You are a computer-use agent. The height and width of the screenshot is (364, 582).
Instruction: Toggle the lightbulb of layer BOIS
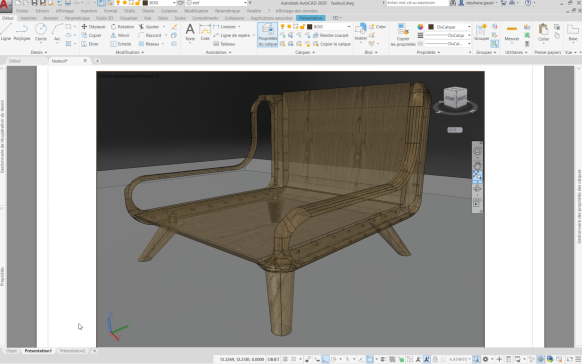click(282, 27)
